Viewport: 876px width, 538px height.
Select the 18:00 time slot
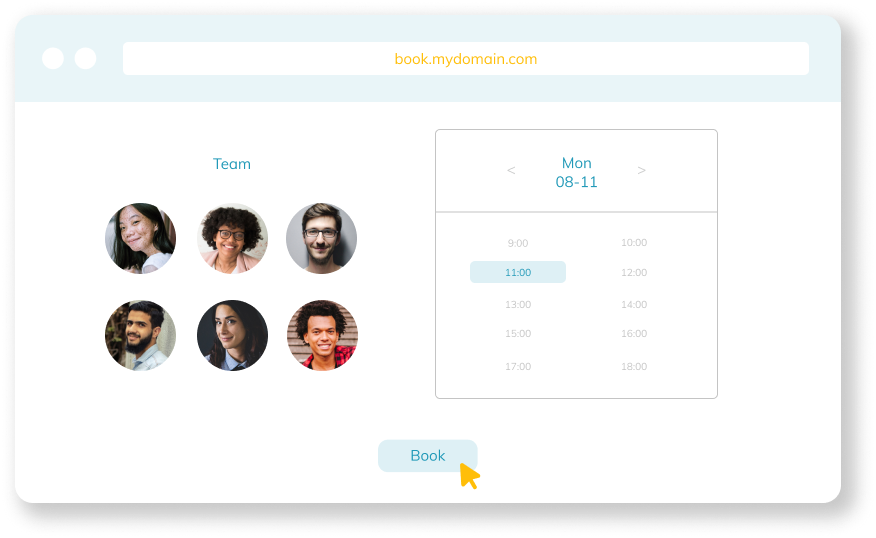coord(634,366)
